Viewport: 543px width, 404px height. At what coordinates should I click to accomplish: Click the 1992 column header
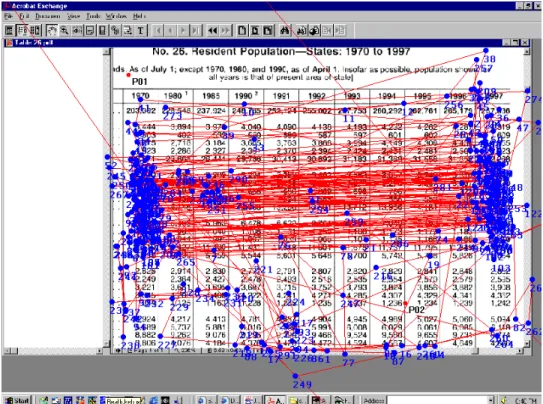point(317,96)
